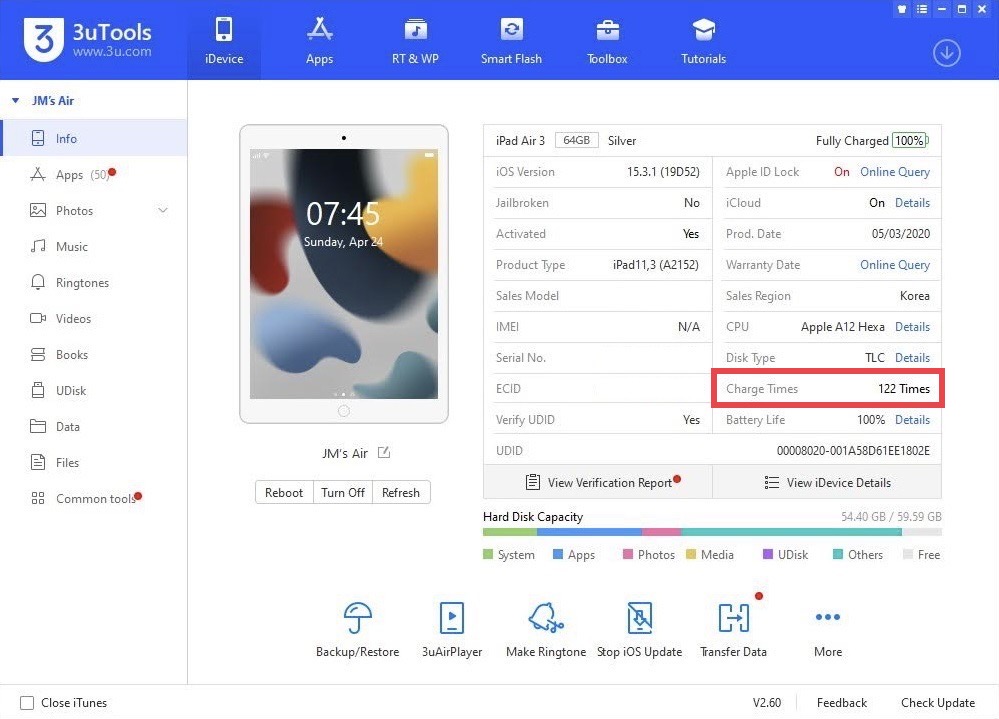Click the menu list icon in title bar
Image resolution: width=999 pixels, height=719 pixels.
tap(922, 9)
